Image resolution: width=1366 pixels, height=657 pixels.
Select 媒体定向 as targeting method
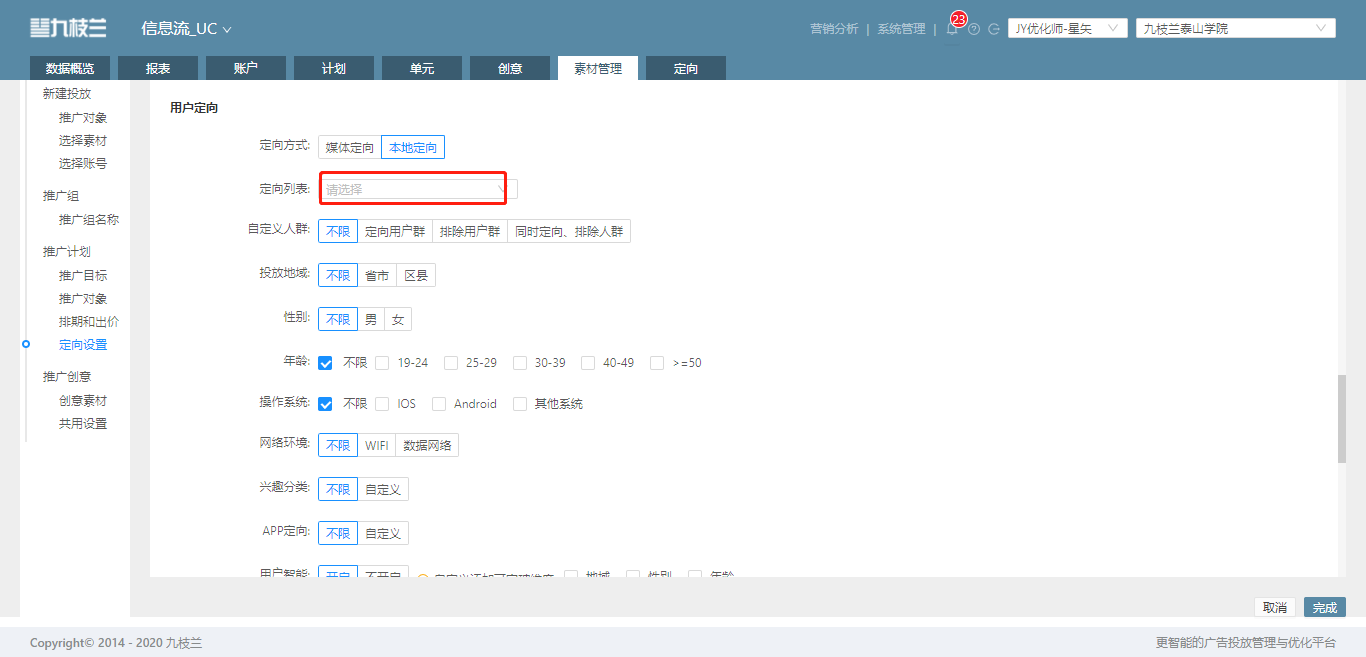pos(350,147)
